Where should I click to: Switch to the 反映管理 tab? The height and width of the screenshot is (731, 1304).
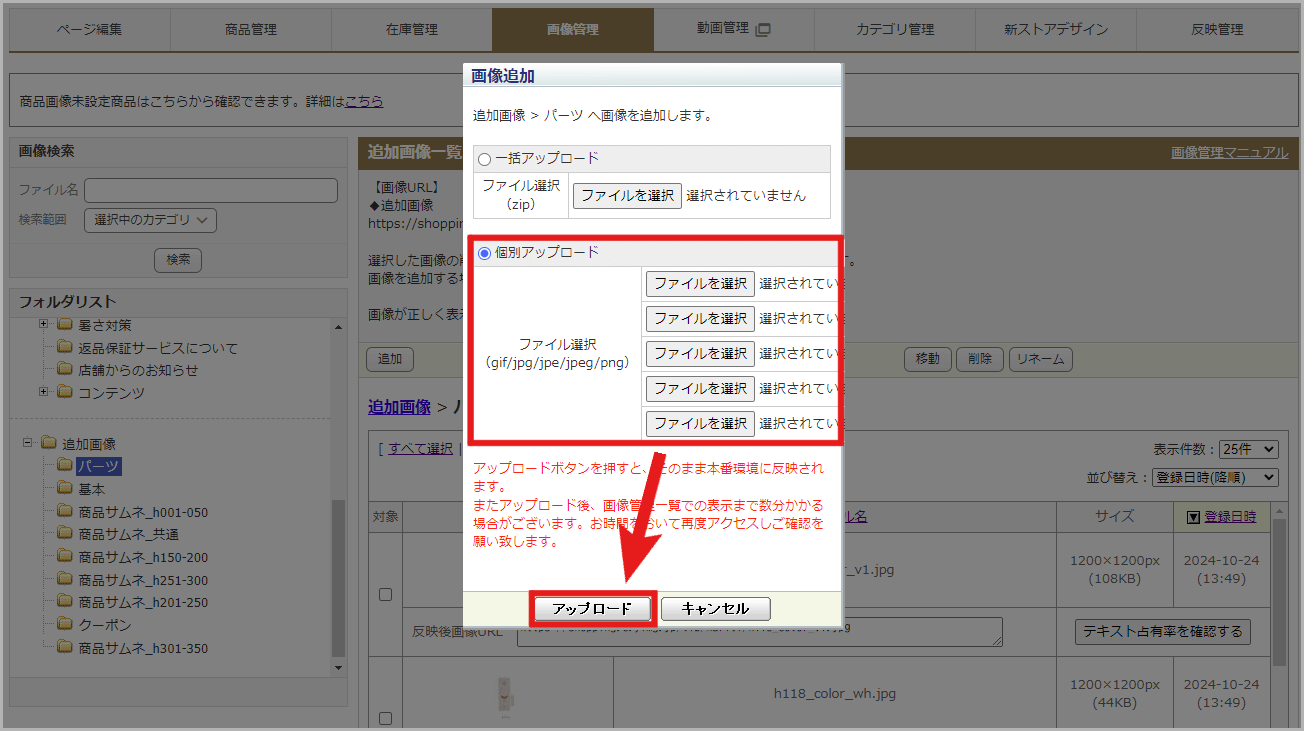[x=1217, y=29]
